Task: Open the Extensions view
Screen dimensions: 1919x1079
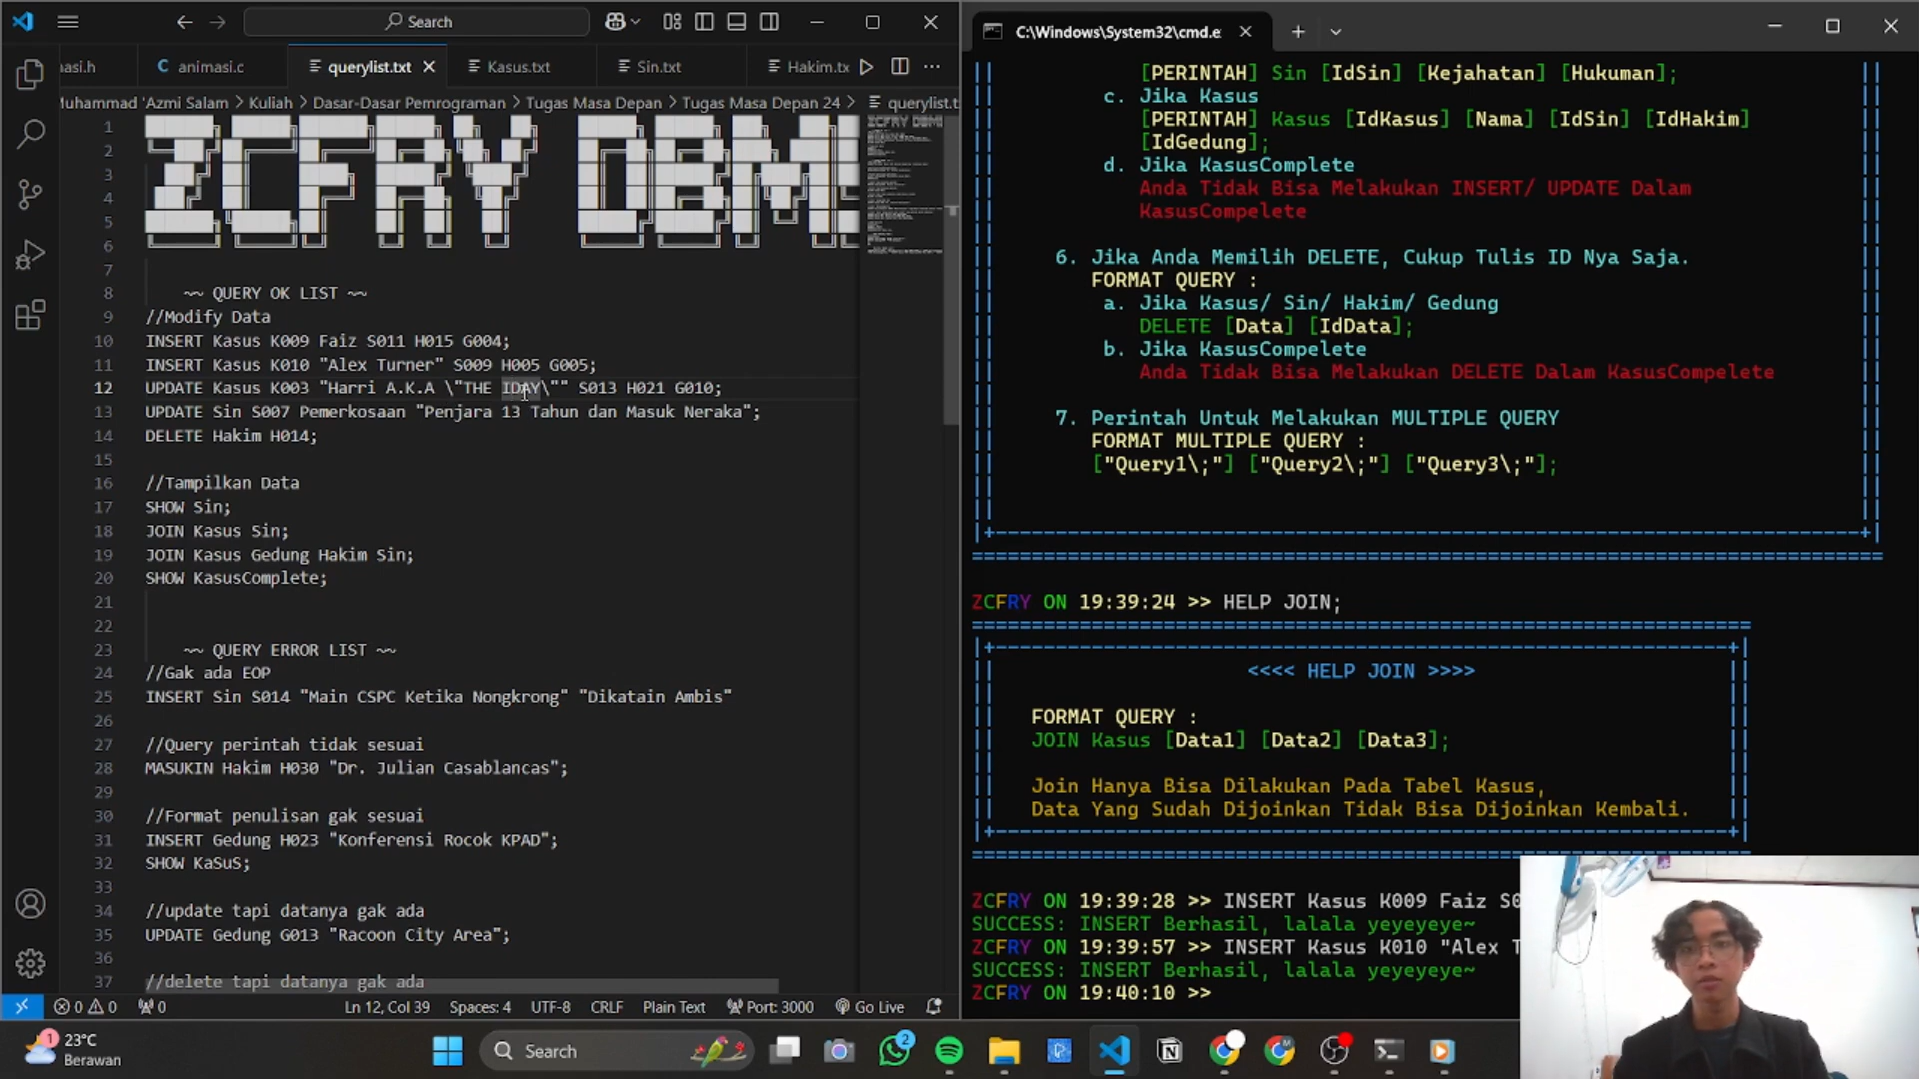Action: pos(30,314)
